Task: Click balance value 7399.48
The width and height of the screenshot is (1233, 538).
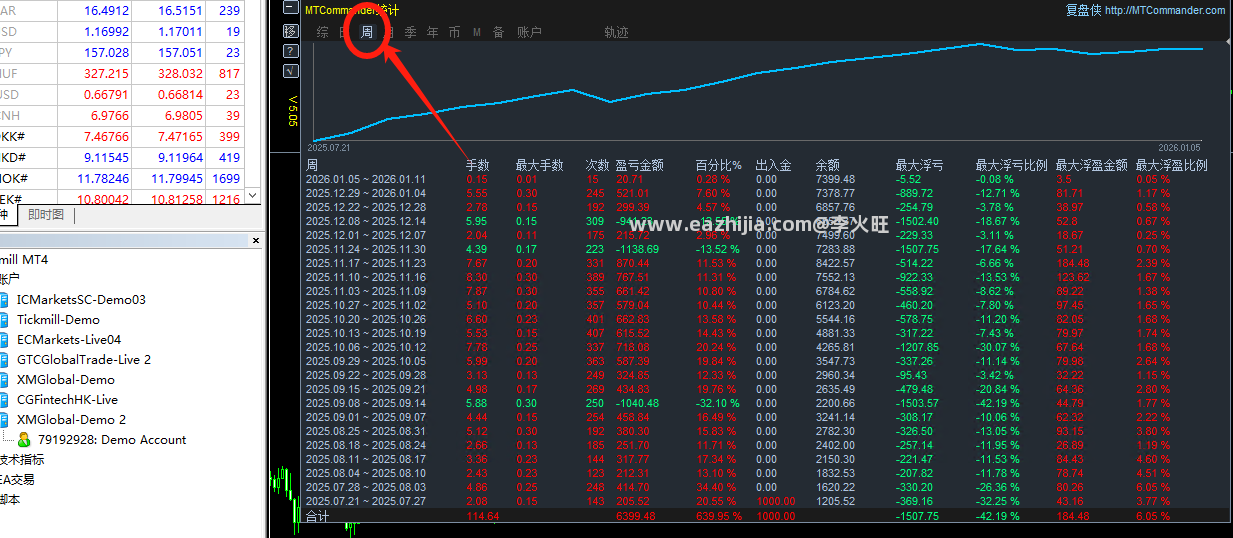Action: pyautogui.click(x=835, y=179)
